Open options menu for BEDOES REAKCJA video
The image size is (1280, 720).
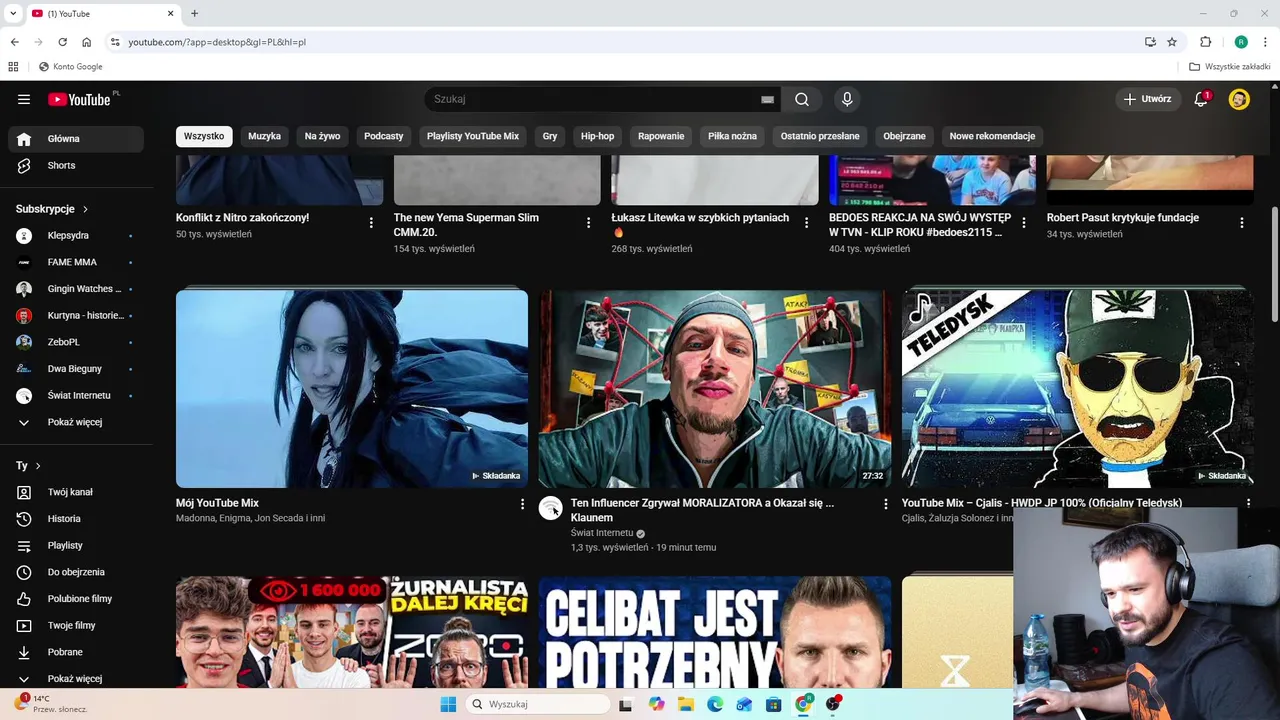click(x=1023, y=223)
